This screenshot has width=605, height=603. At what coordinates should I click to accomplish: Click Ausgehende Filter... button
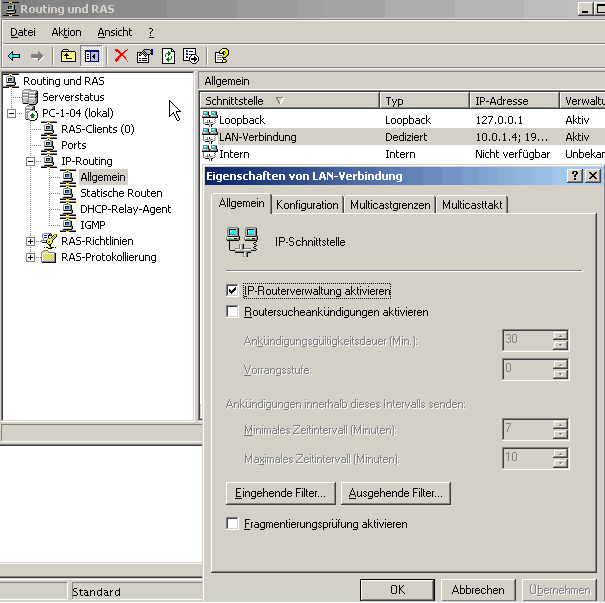(x=396, y=493)
